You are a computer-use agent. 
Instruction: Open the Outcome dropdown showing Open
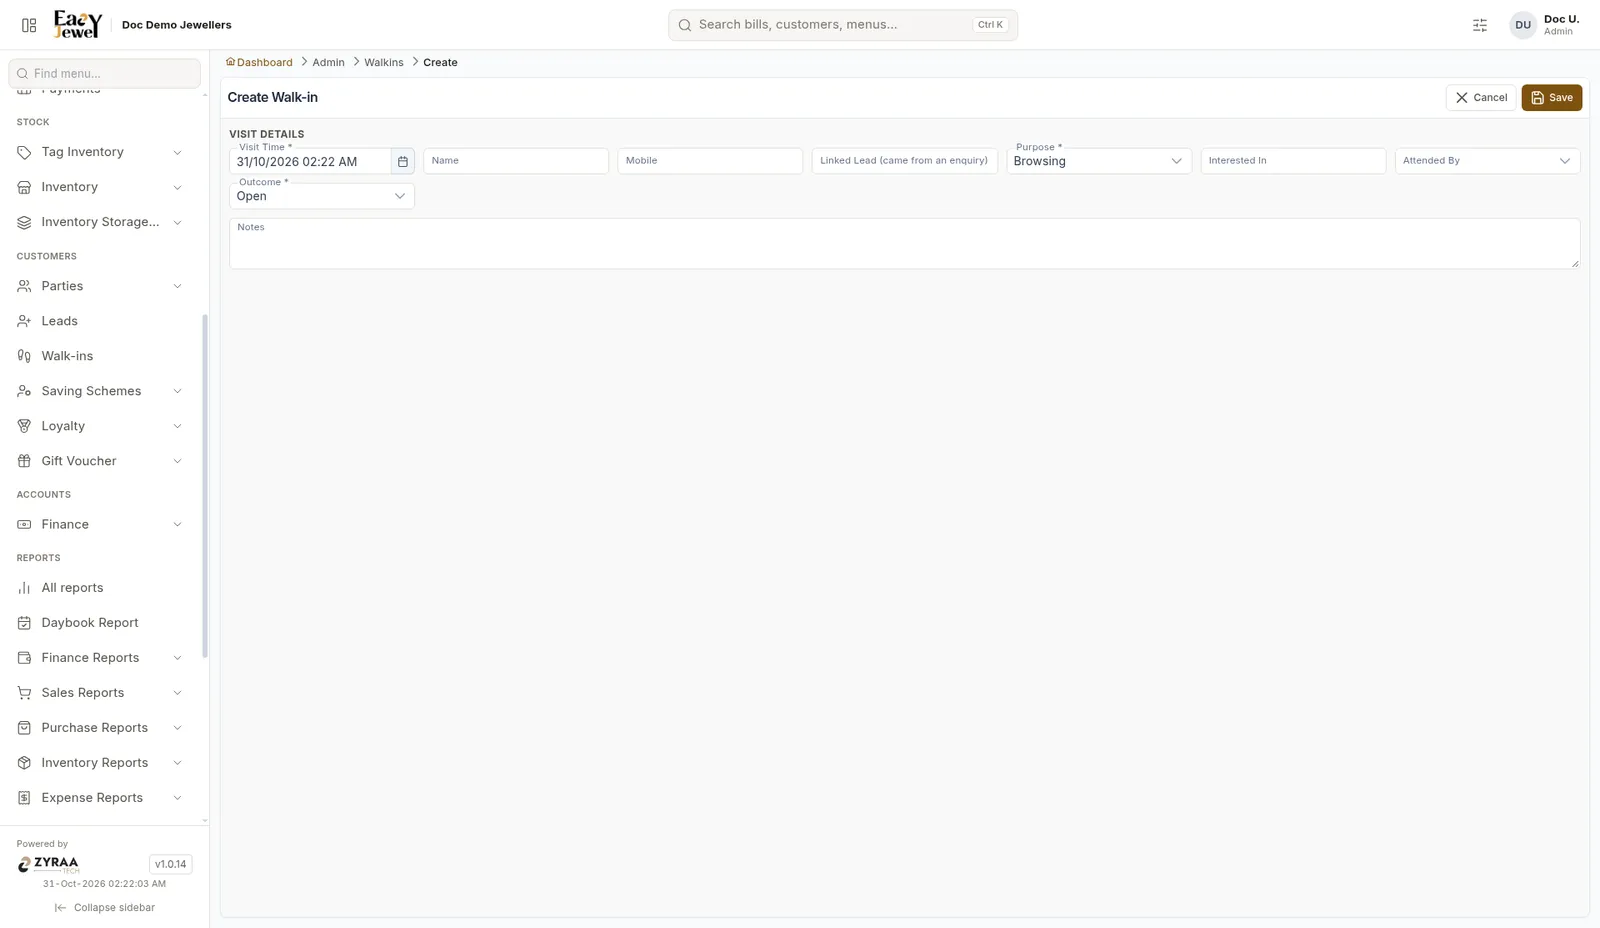[x=321, y=196]
